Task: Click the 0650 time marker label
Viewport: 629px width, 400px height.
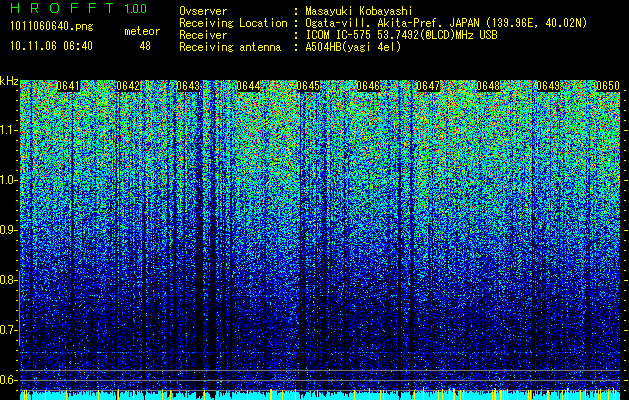Action: tap(608, 86)
